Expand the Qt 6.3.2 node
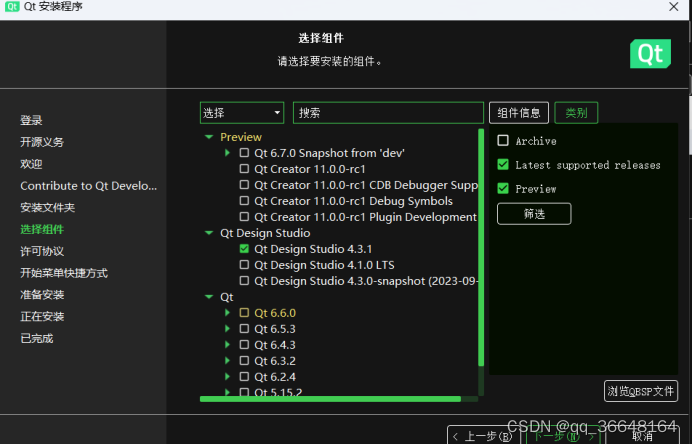 point(227,361)
